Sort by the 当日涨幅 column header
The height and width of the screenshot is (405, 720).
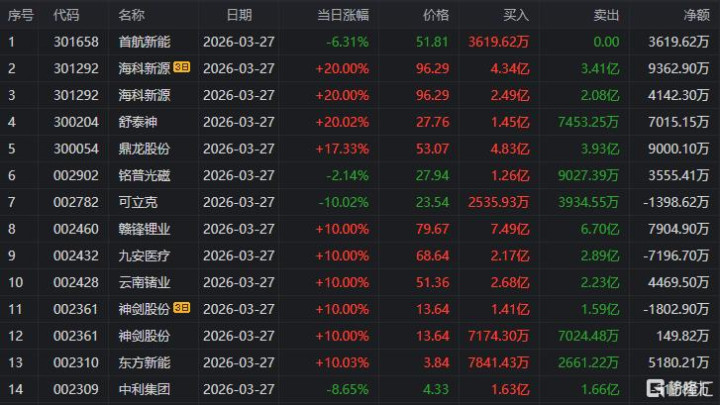click(x=343, y=15)
